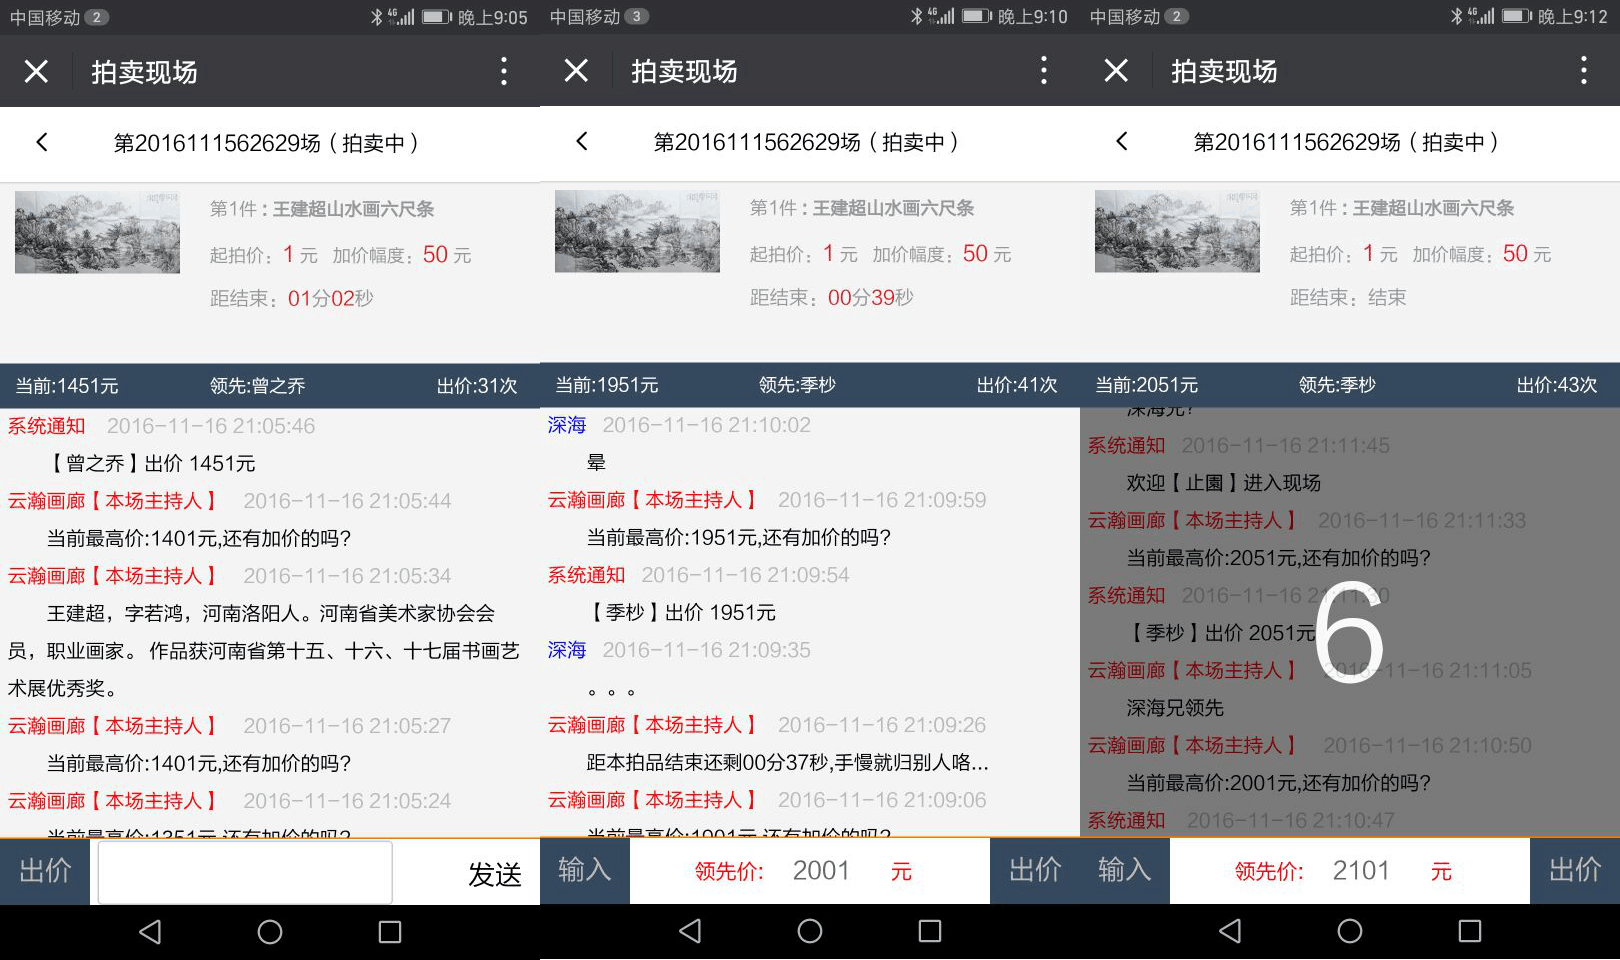
Task: Tap the 领先:曾之乔 leader label
Action: tap(258, 386)
